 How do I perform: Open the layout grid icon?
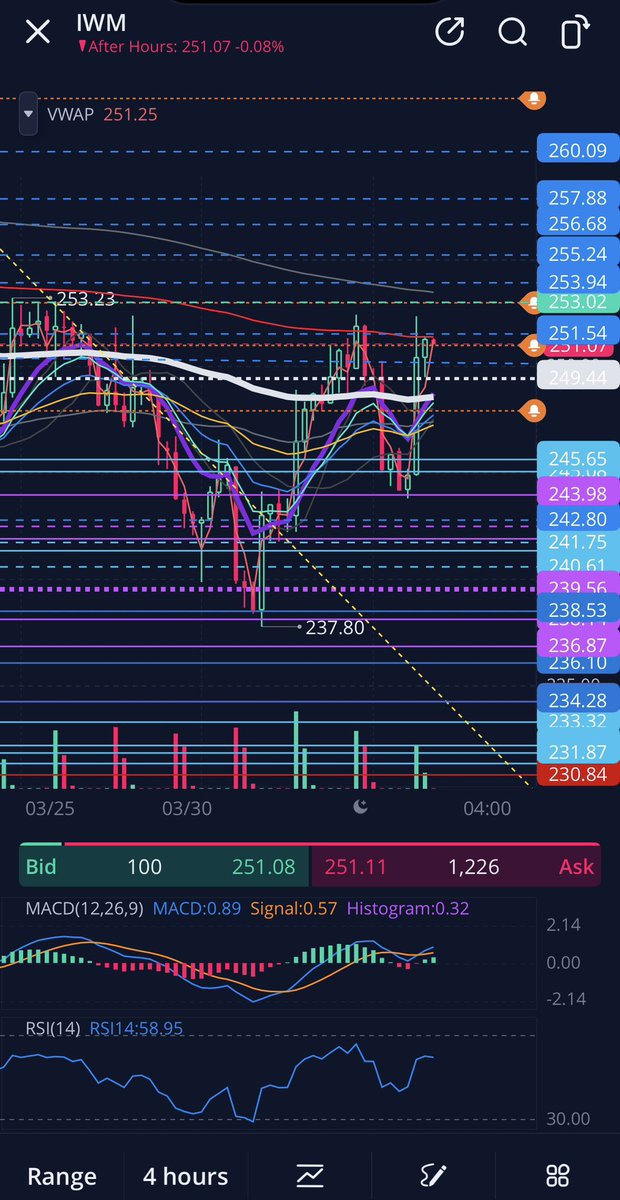click(x=557, y=1175)
